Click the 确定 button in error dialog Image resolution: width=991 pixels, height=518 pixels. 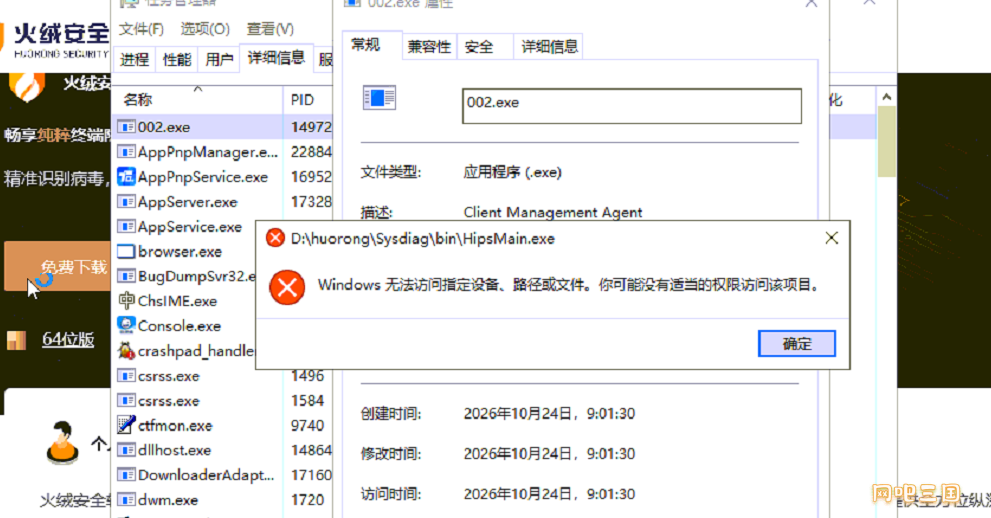[796, 344]
